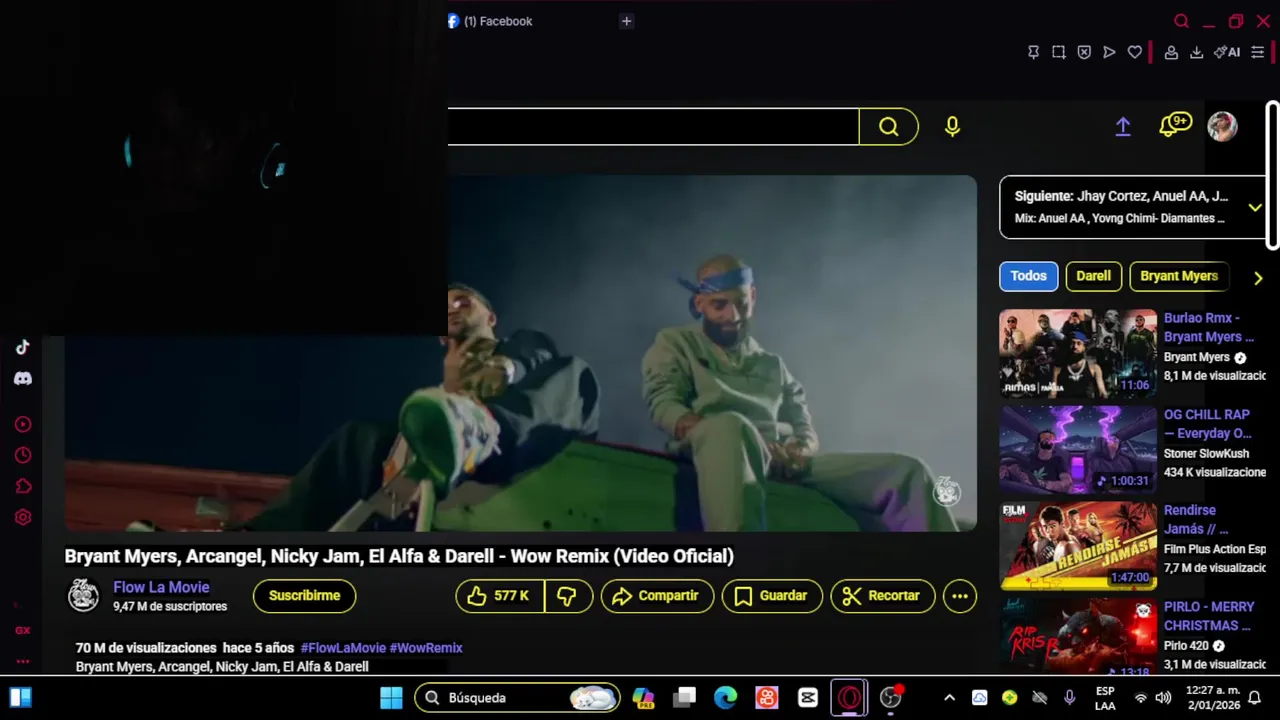Open the Opera account profile icon
The image size is (1280, 720).
pyautogui.click(x=1171, y=52)
